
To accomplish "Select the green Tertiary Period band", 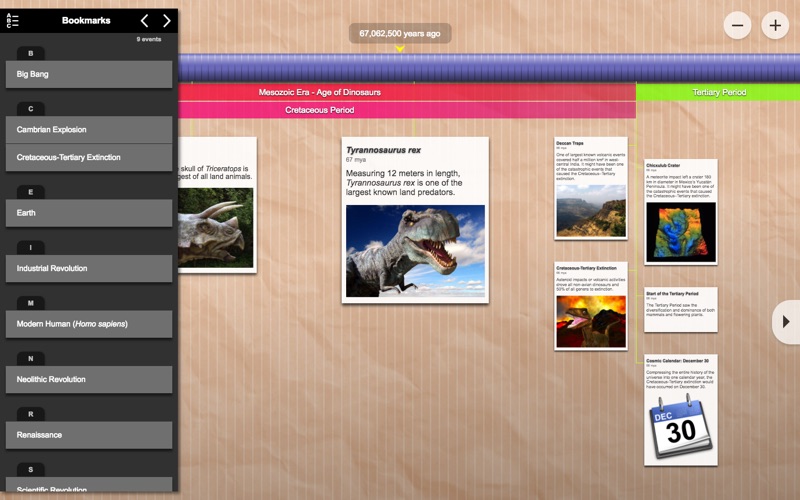I will click(718, 92).
